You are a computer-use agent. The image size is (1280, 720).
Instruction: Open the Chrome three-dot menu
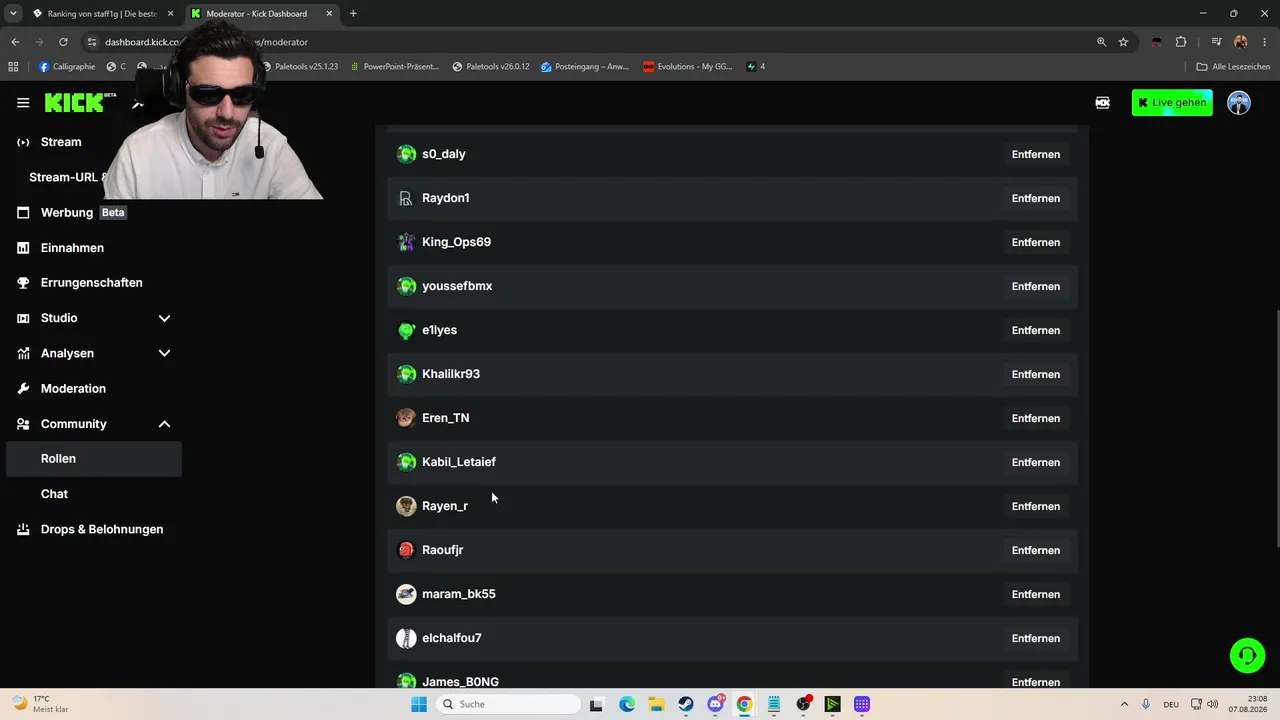click(1265, 42)
